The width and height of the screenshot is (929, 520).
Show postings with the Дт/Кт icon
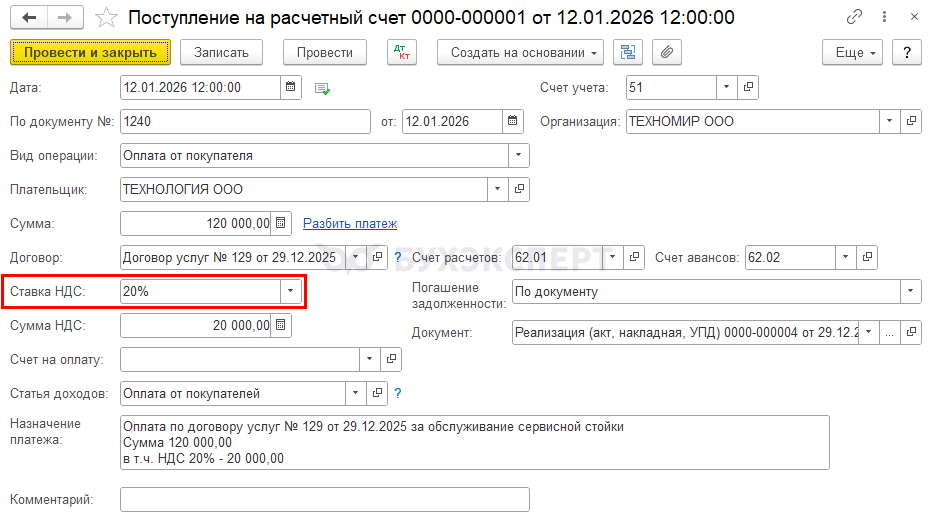402,52
